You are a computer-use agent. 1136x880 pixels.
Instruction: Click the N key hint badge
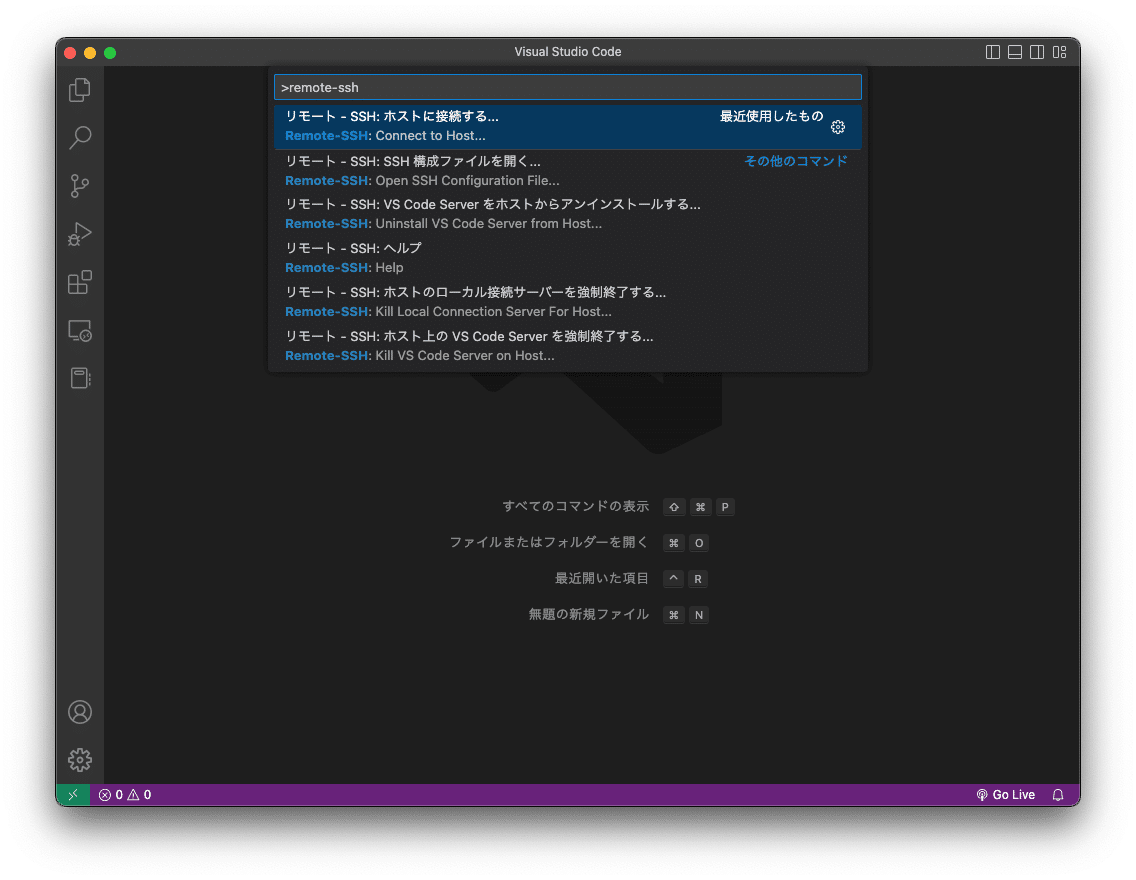click(x=698, y=615)
